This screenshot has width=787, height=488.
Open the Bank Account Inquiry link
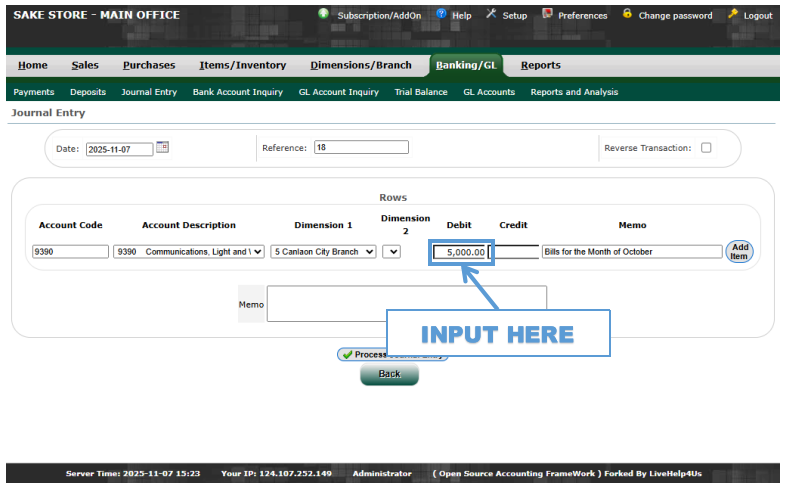pos(237,92)
